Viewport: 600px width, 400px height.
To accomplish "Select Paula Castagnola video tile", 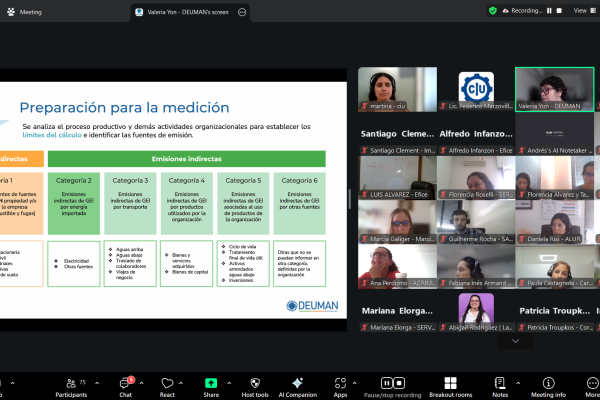I will point(554,266).
